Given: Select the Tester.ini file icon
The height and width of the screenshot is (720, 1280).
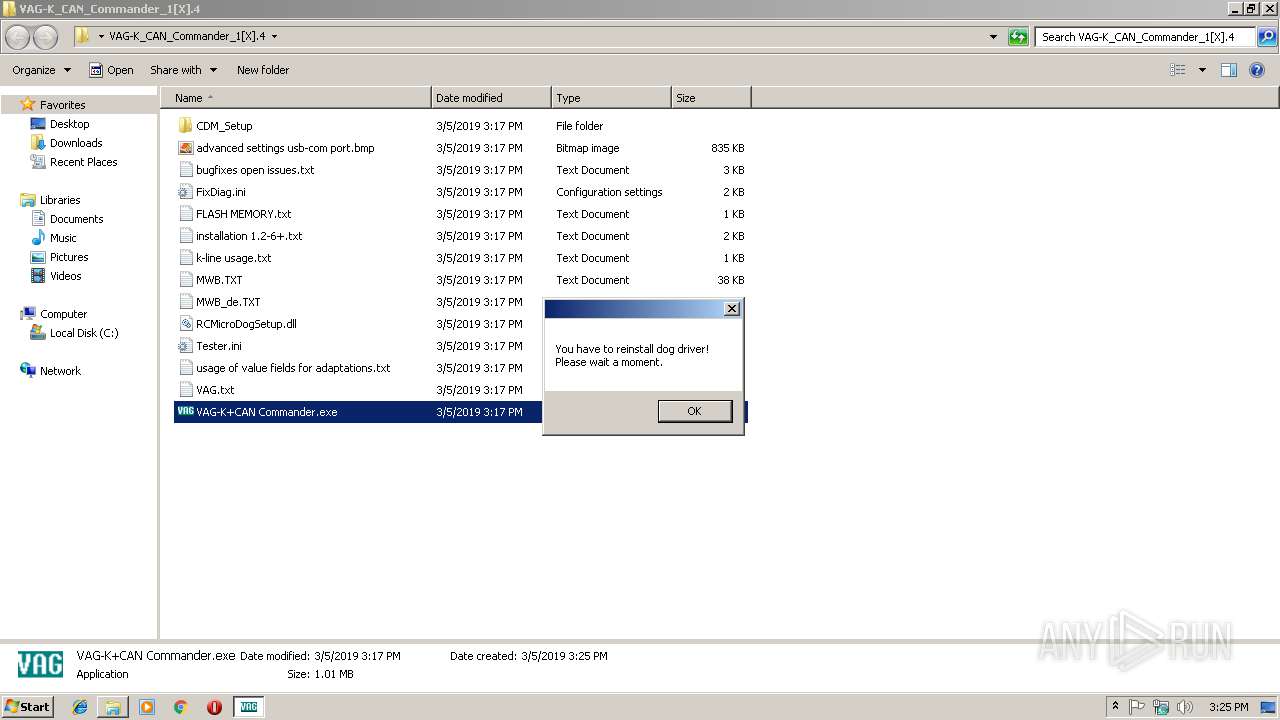Looking at the screenshot, I should (x=185, y=346).
